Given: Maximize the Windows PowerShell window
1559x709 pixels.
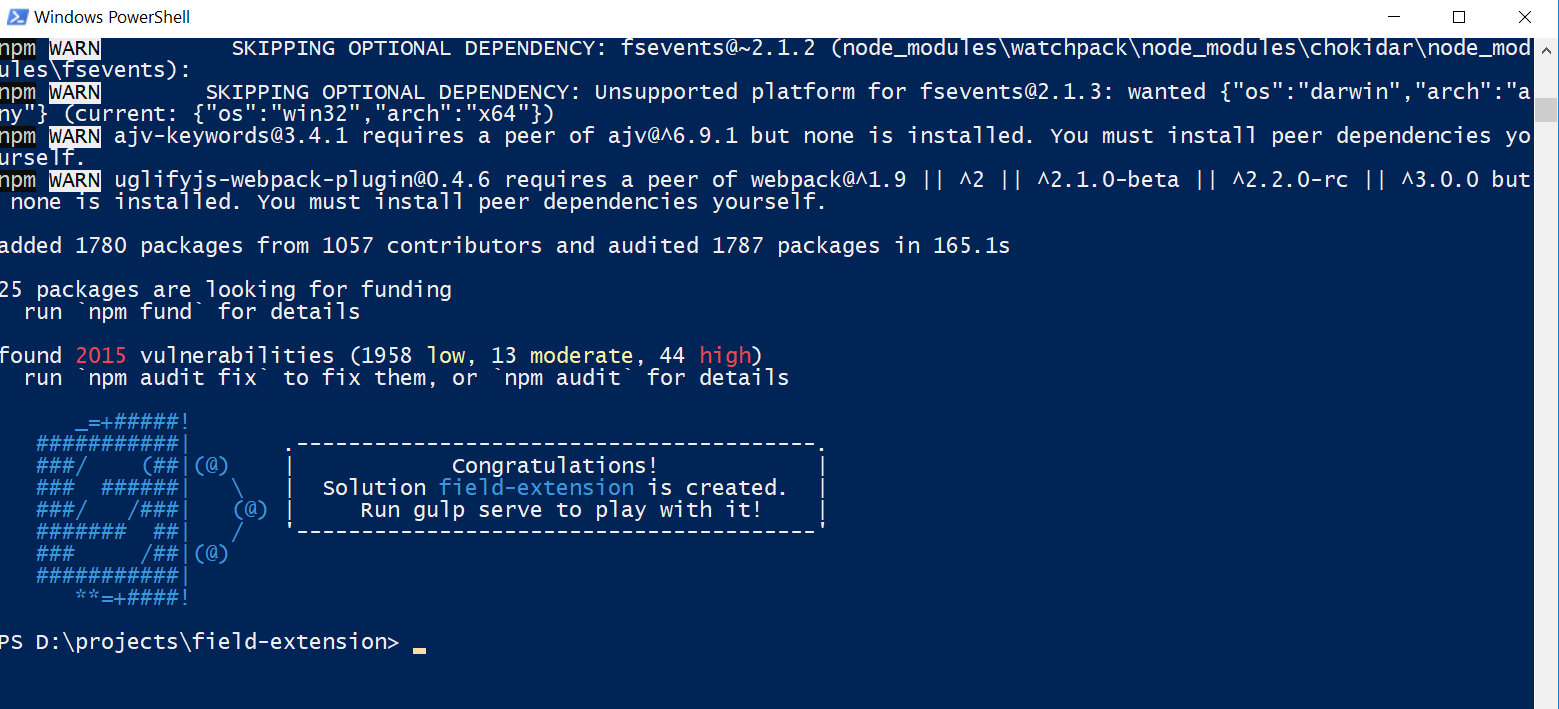Looking at the screenshot, I should pyautogui.click(x=1459, y=17).
